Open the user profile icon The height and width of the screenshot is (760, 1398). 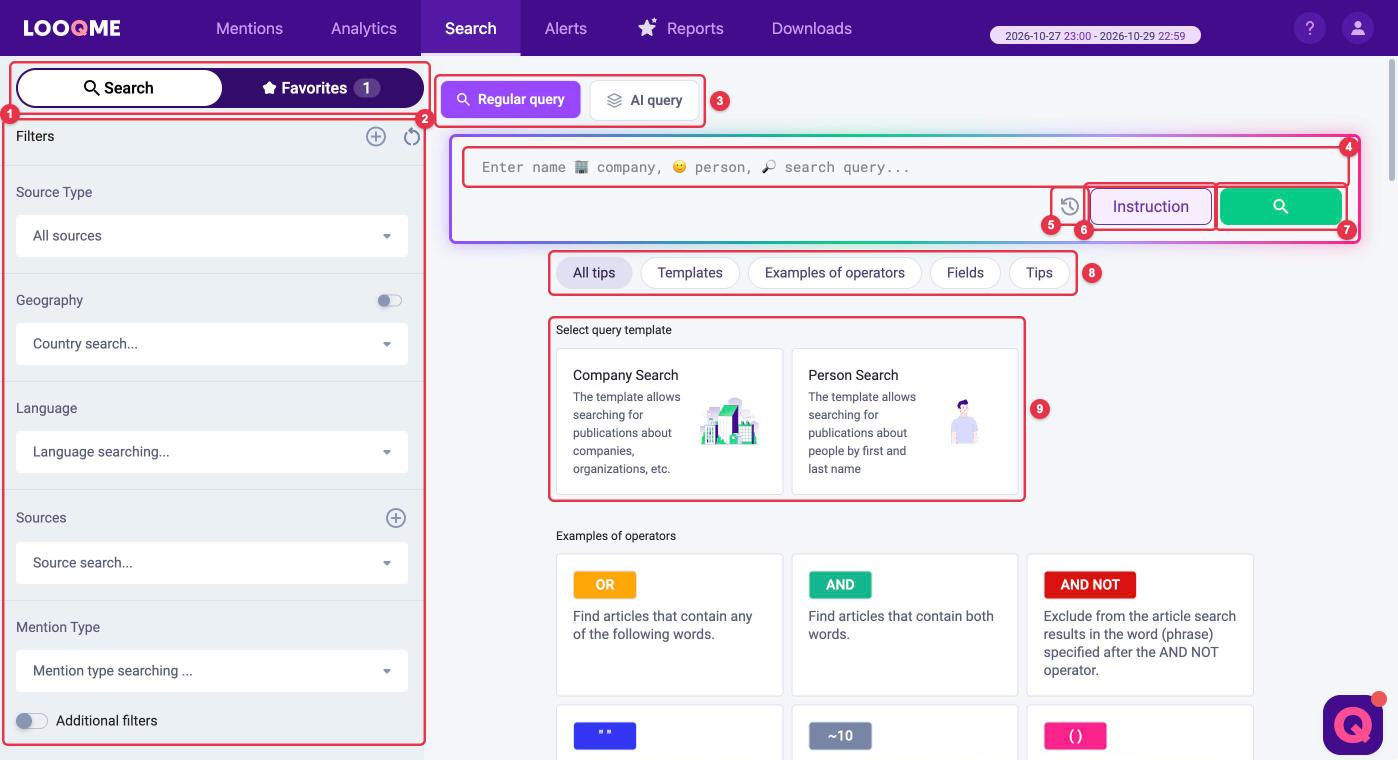click(1357, 28)
